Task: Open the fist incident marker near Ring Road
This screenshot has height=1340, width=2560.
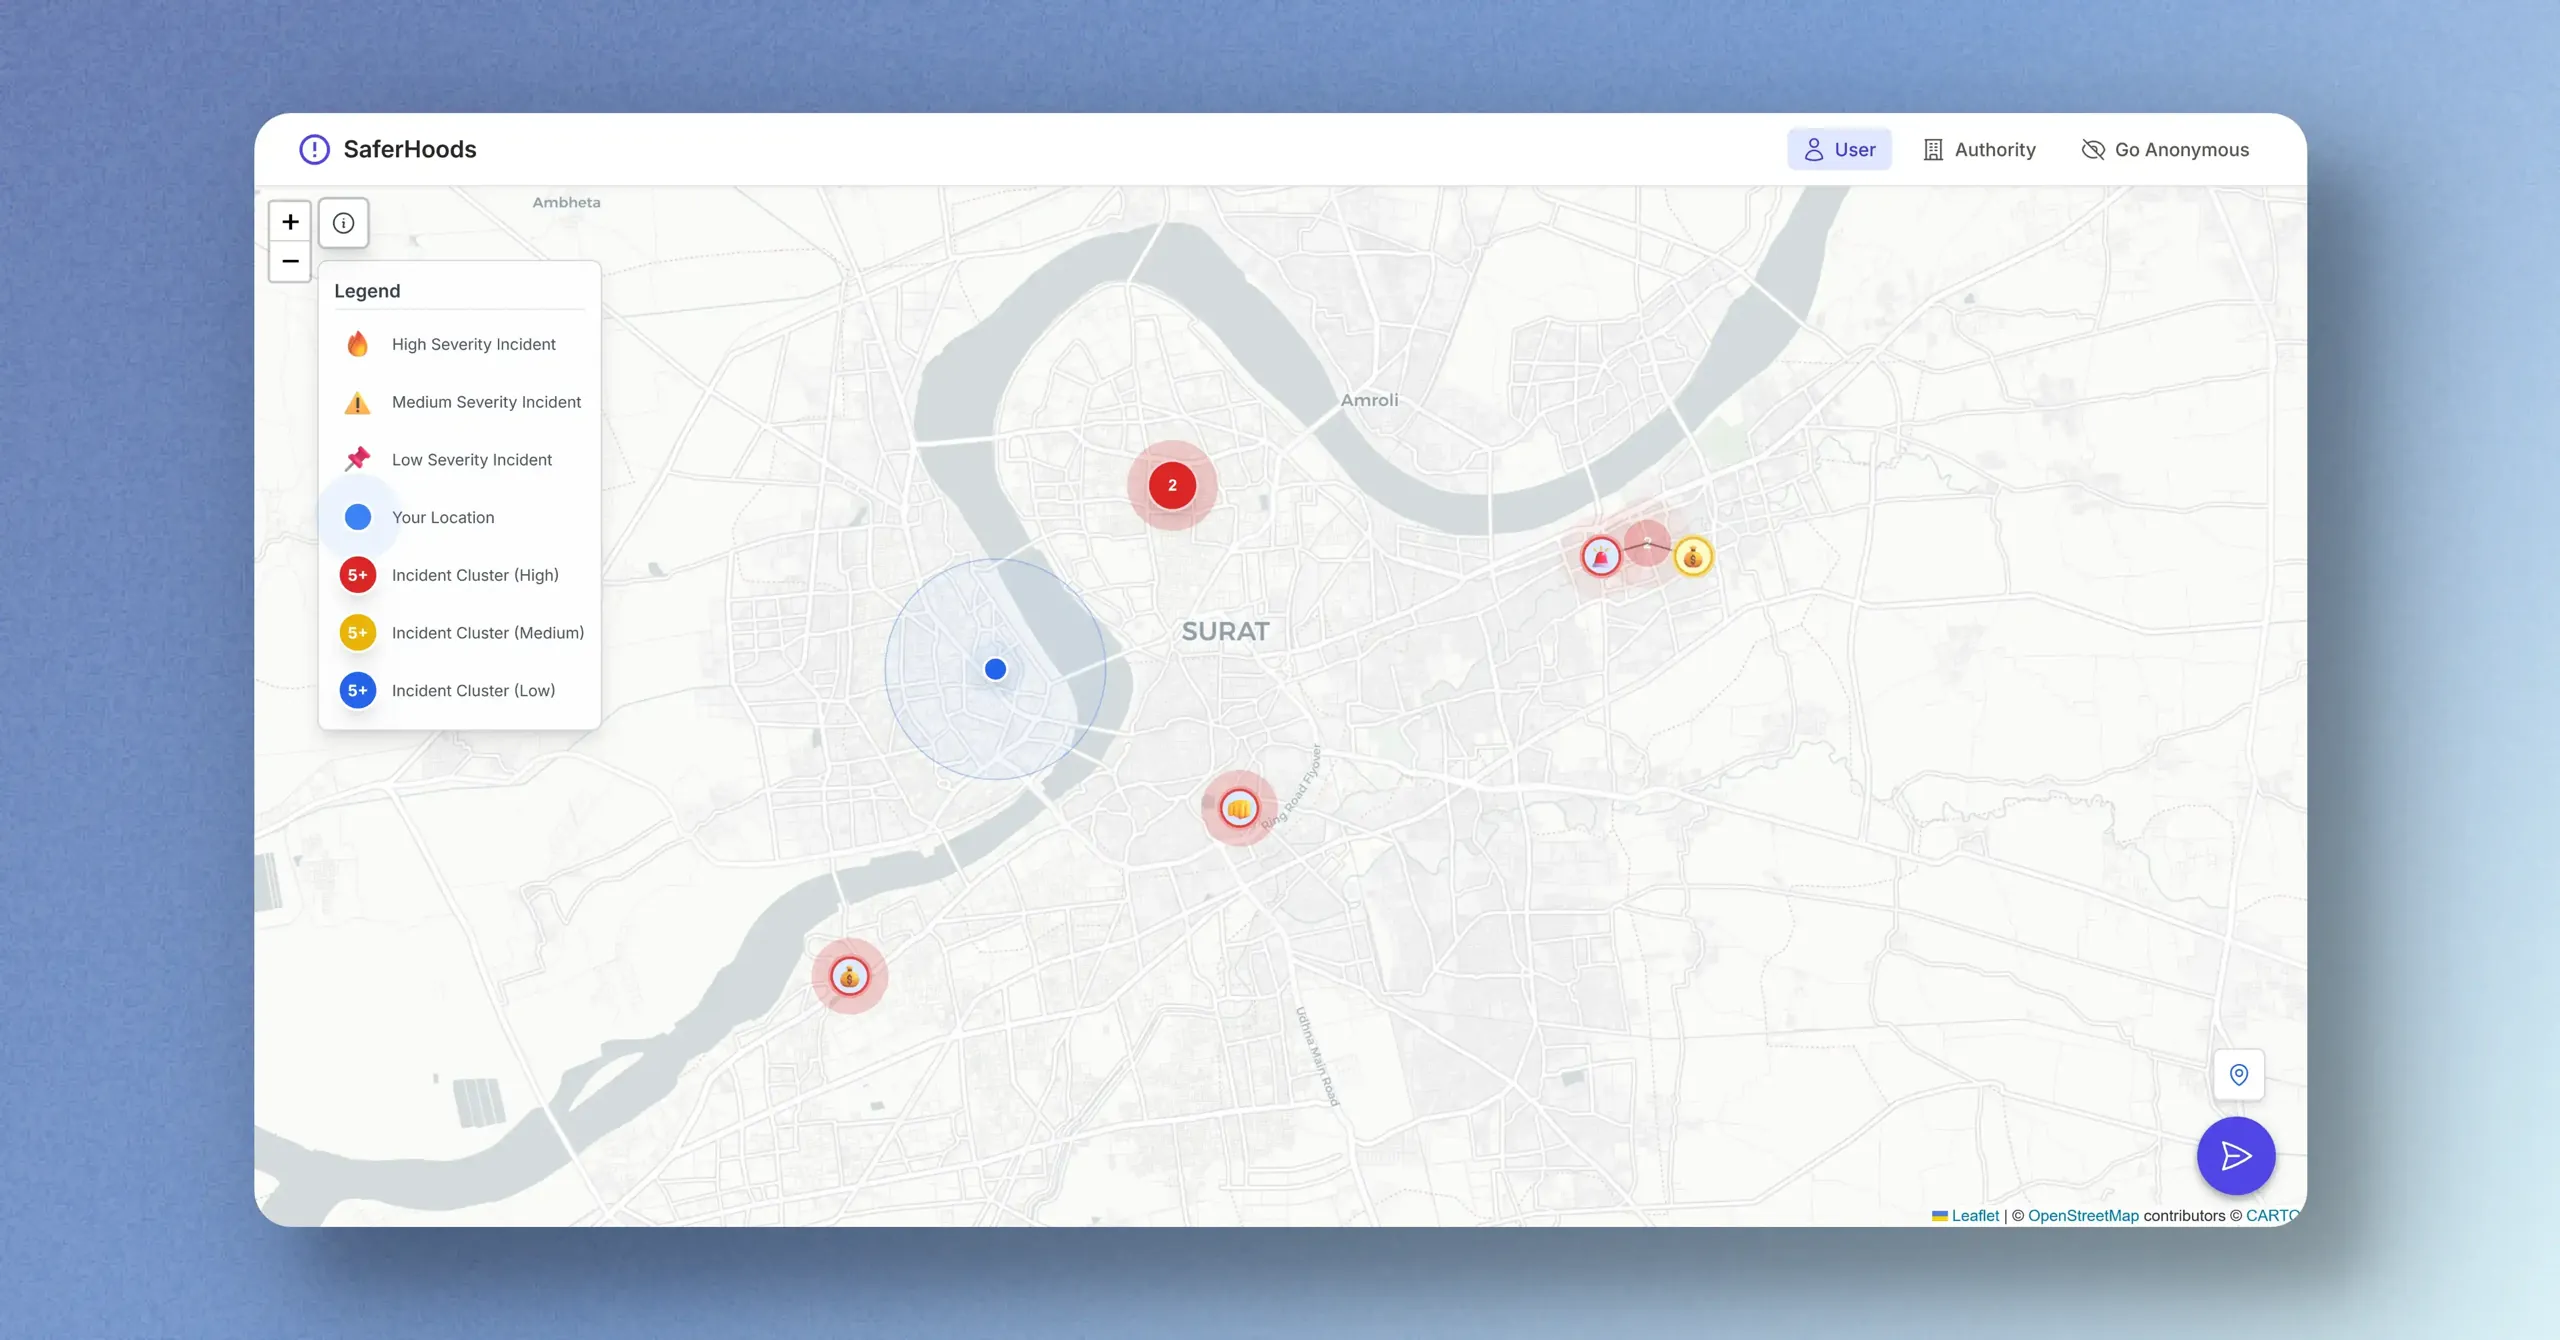Action: coord(1239,808)
